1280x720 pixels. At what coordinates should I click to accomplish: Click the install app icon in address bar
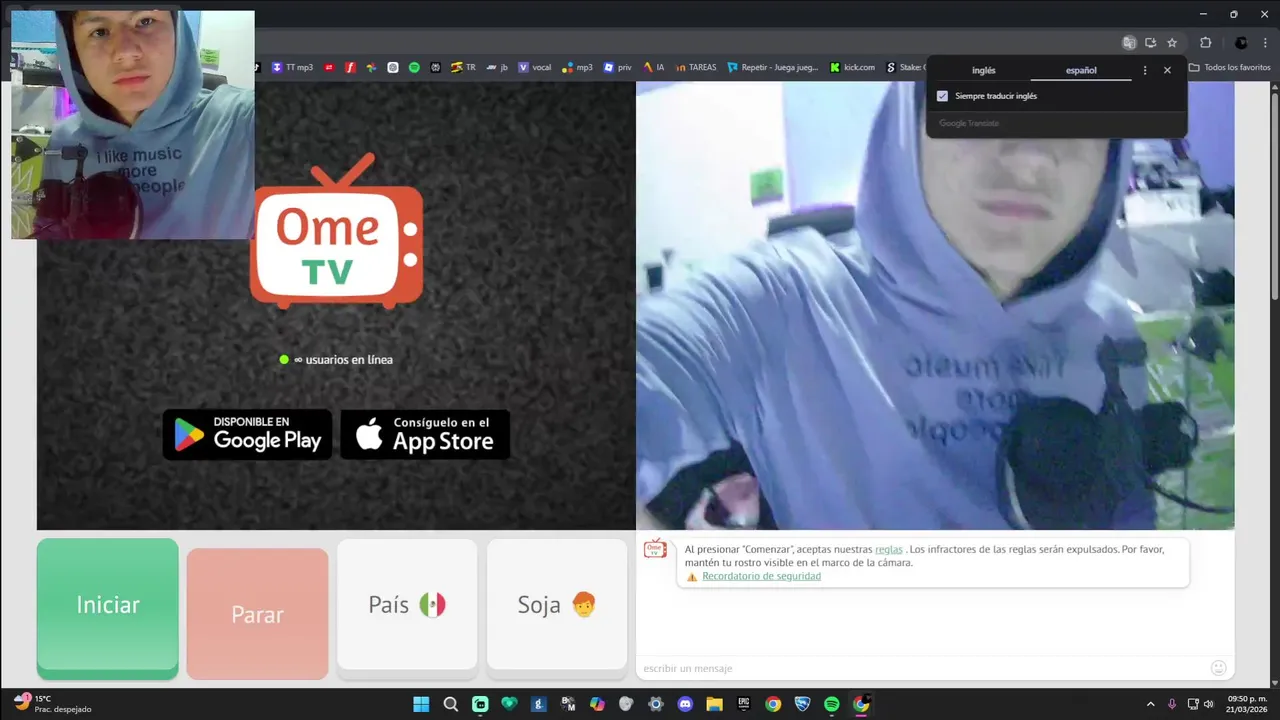[x=1151, y=43]
